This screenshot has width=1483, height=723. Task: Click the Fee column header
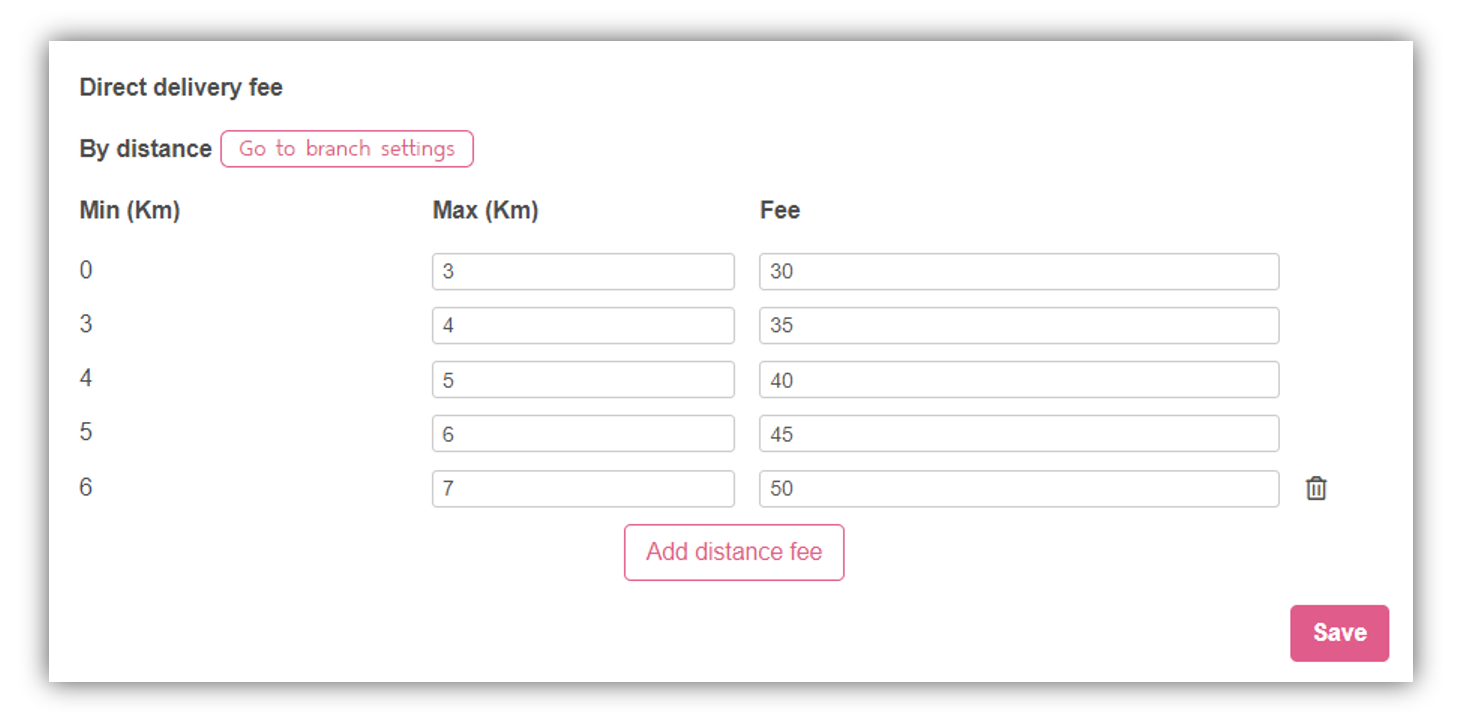click(x=780, y=211)
